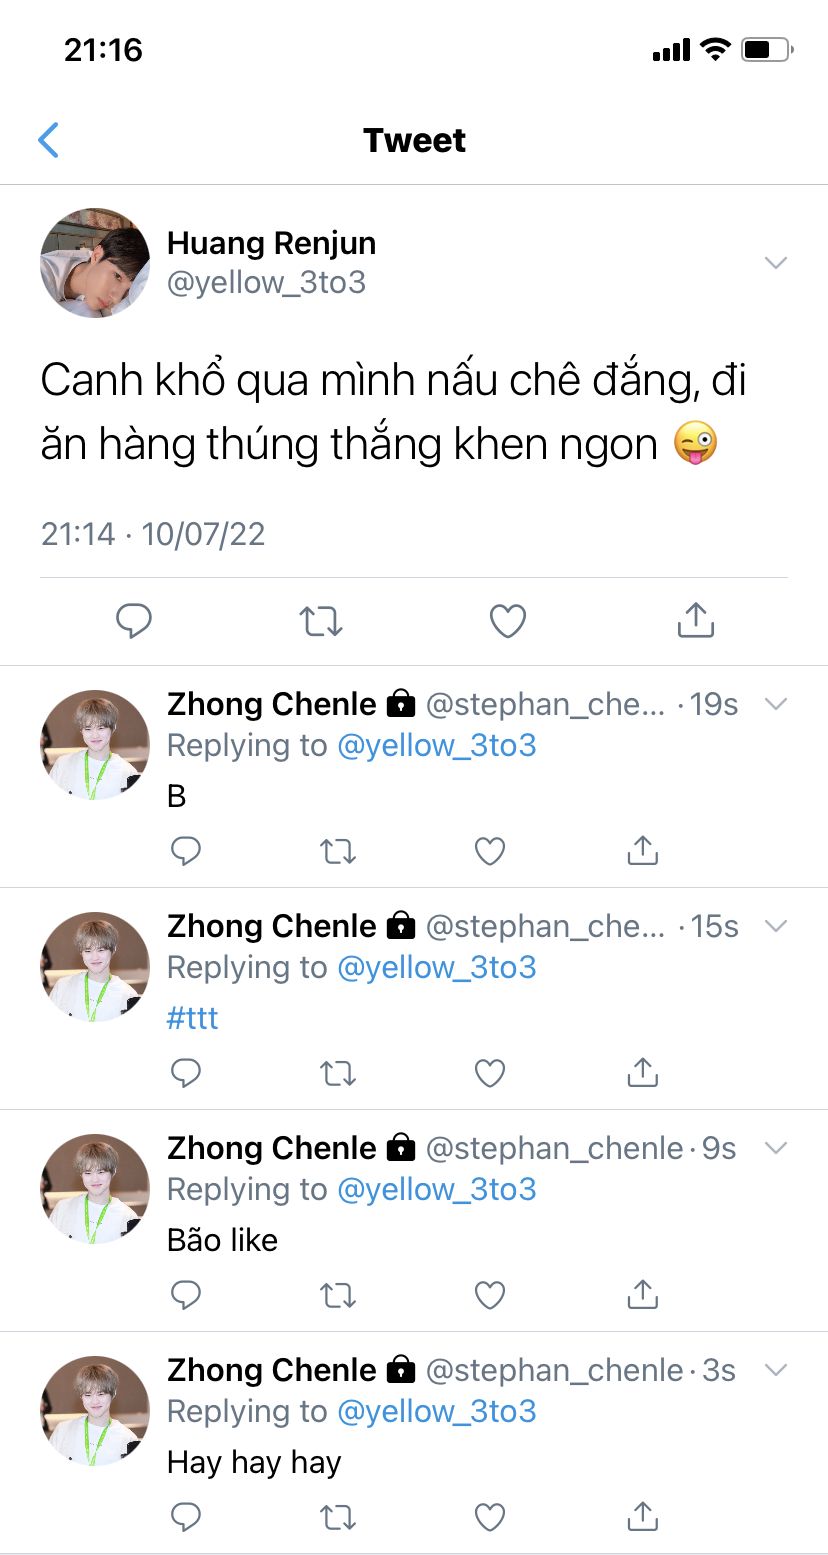
Task: Retweet the "Bão like" reply
Action: [337, 1295]
